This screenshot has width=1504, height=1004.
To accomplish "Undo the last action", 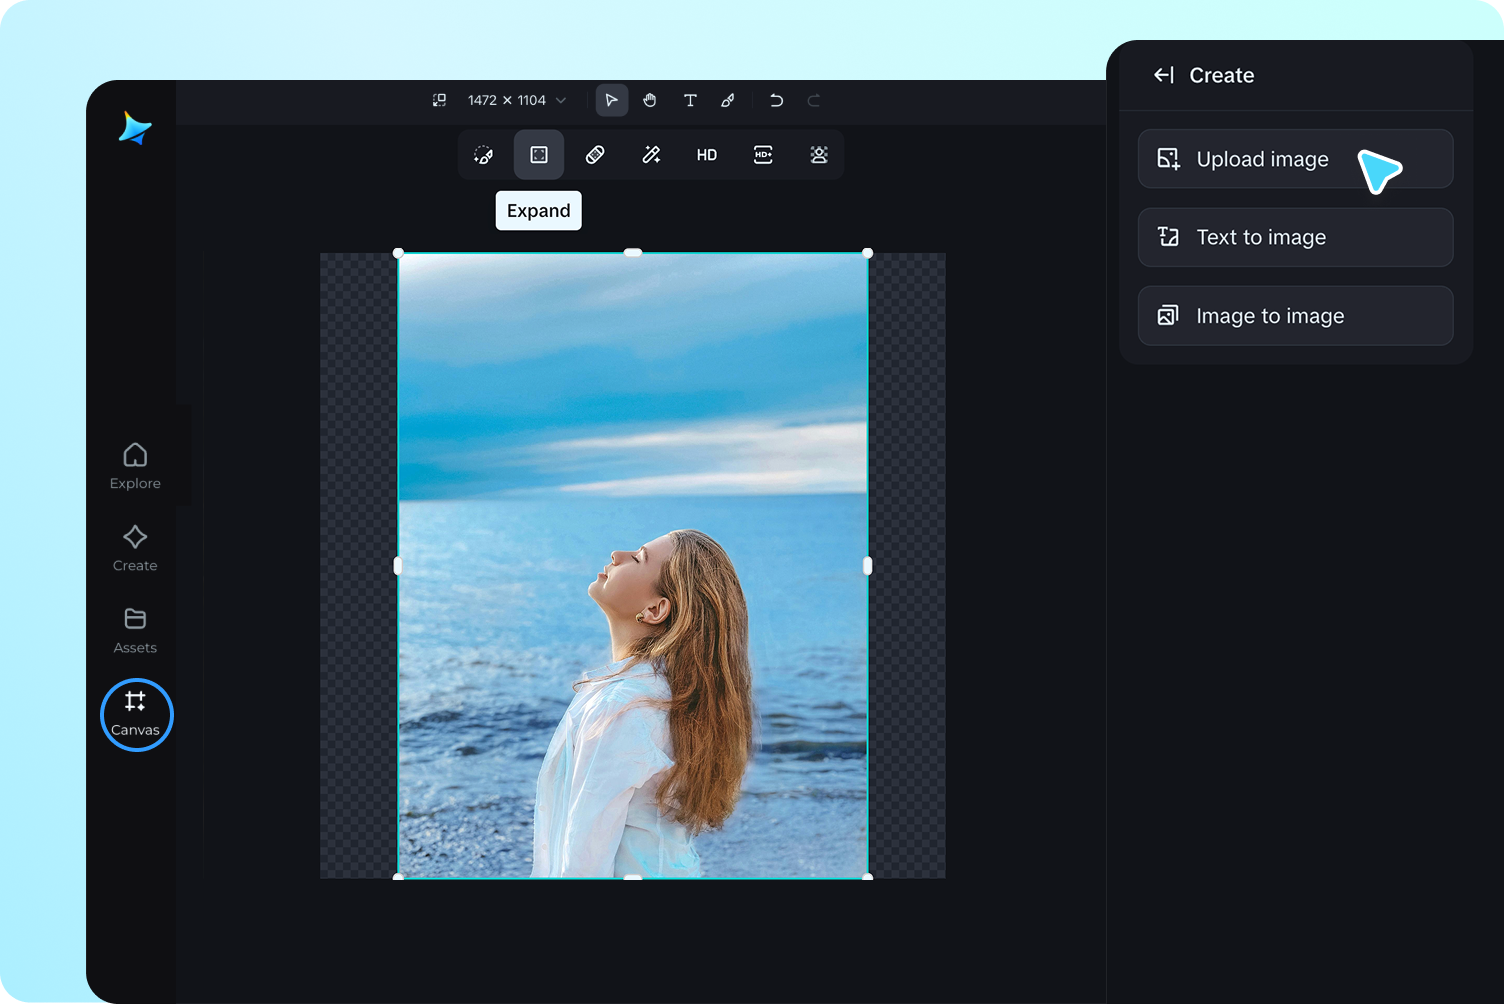I will (776, 100).
